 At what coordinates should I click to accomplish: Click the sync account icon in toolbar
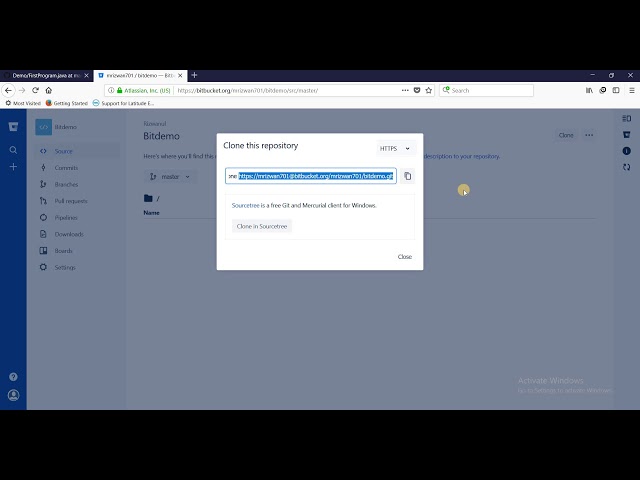coord(602,90)
